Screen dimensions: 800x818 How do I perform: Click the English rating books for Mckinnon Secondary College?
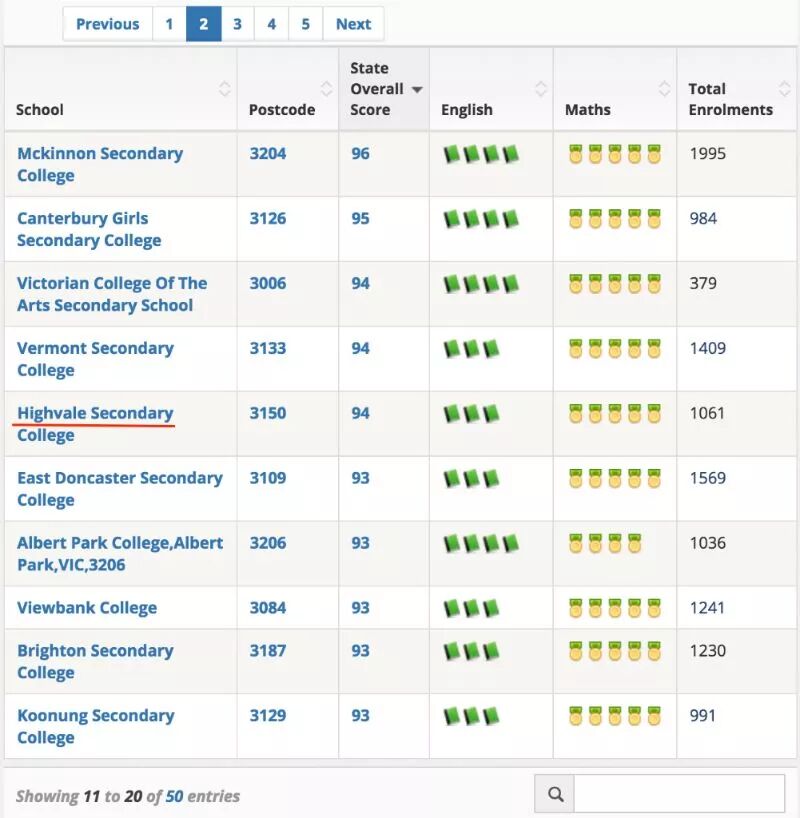481,154
